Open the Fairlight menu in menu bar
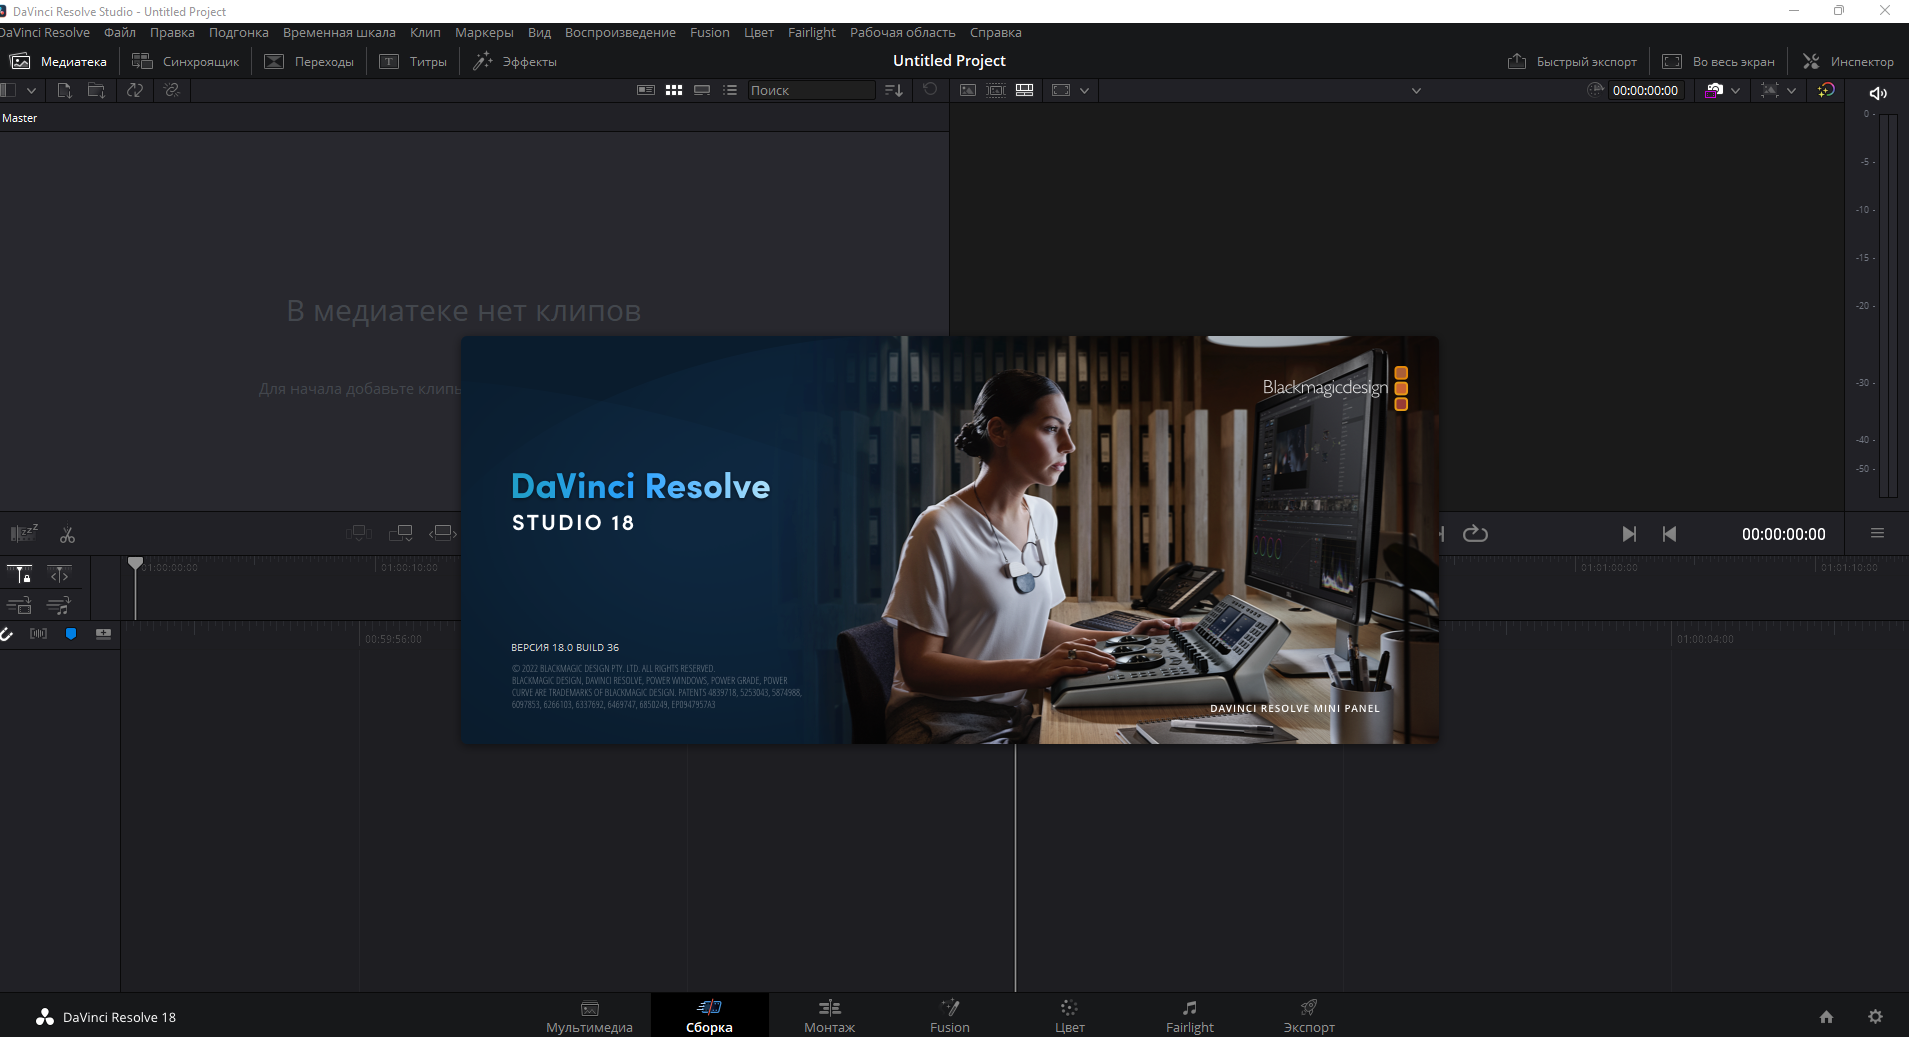 811,33
